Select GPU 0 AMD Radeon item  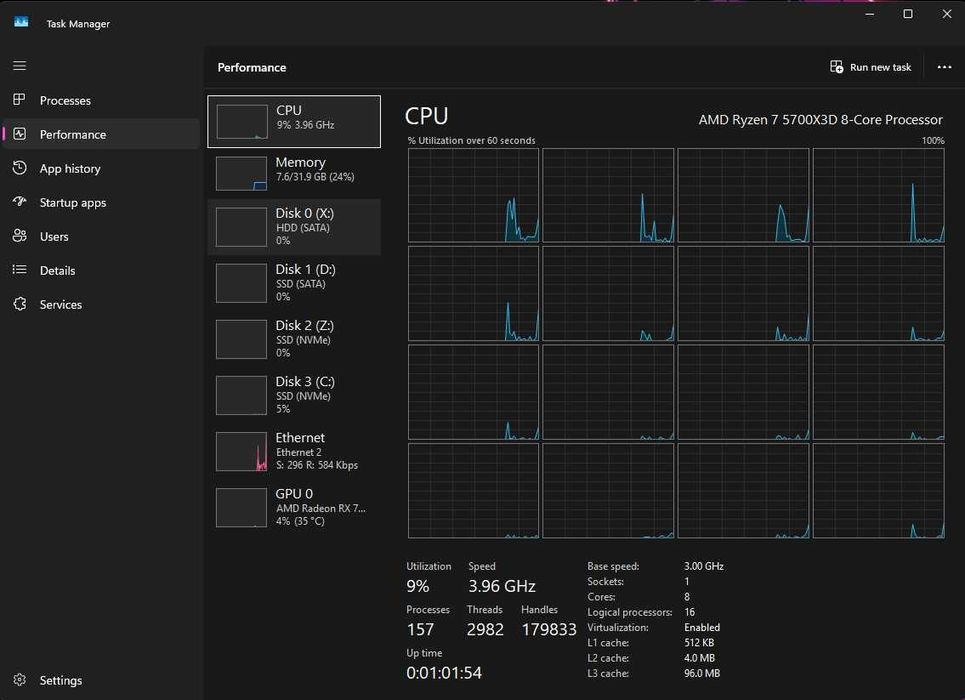click(x=294, y=507)
